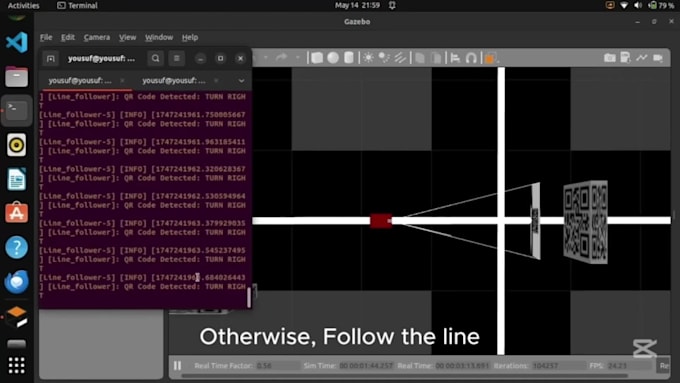Add a point light source
The height and width of the screenshot is (383, 680).
tap(368, 58)
